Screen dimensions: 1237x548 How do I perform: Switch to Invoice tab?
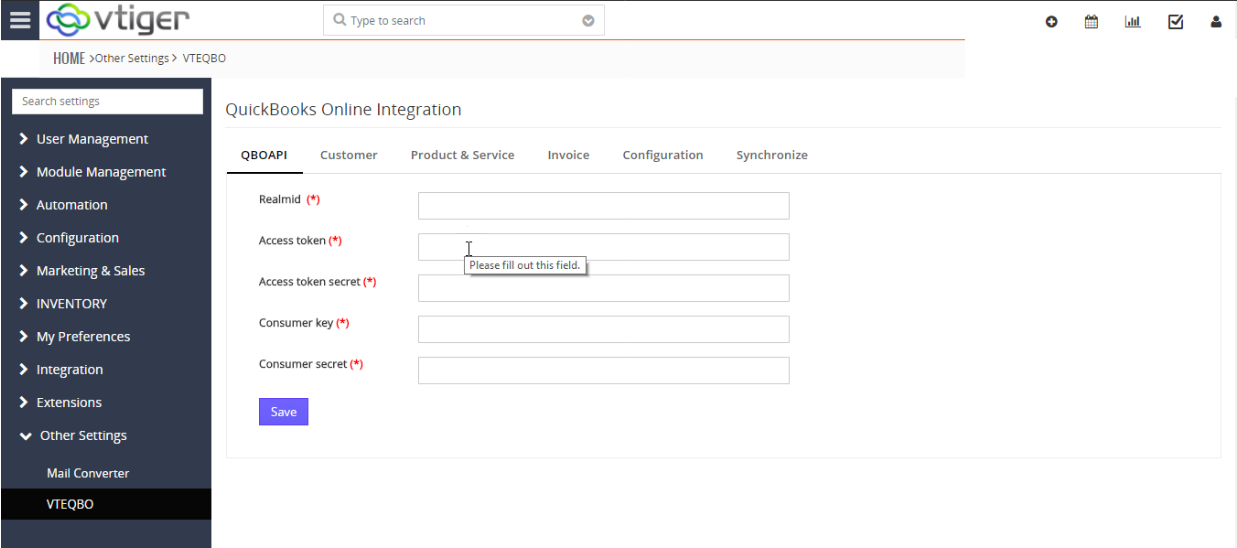click(568, 155)
